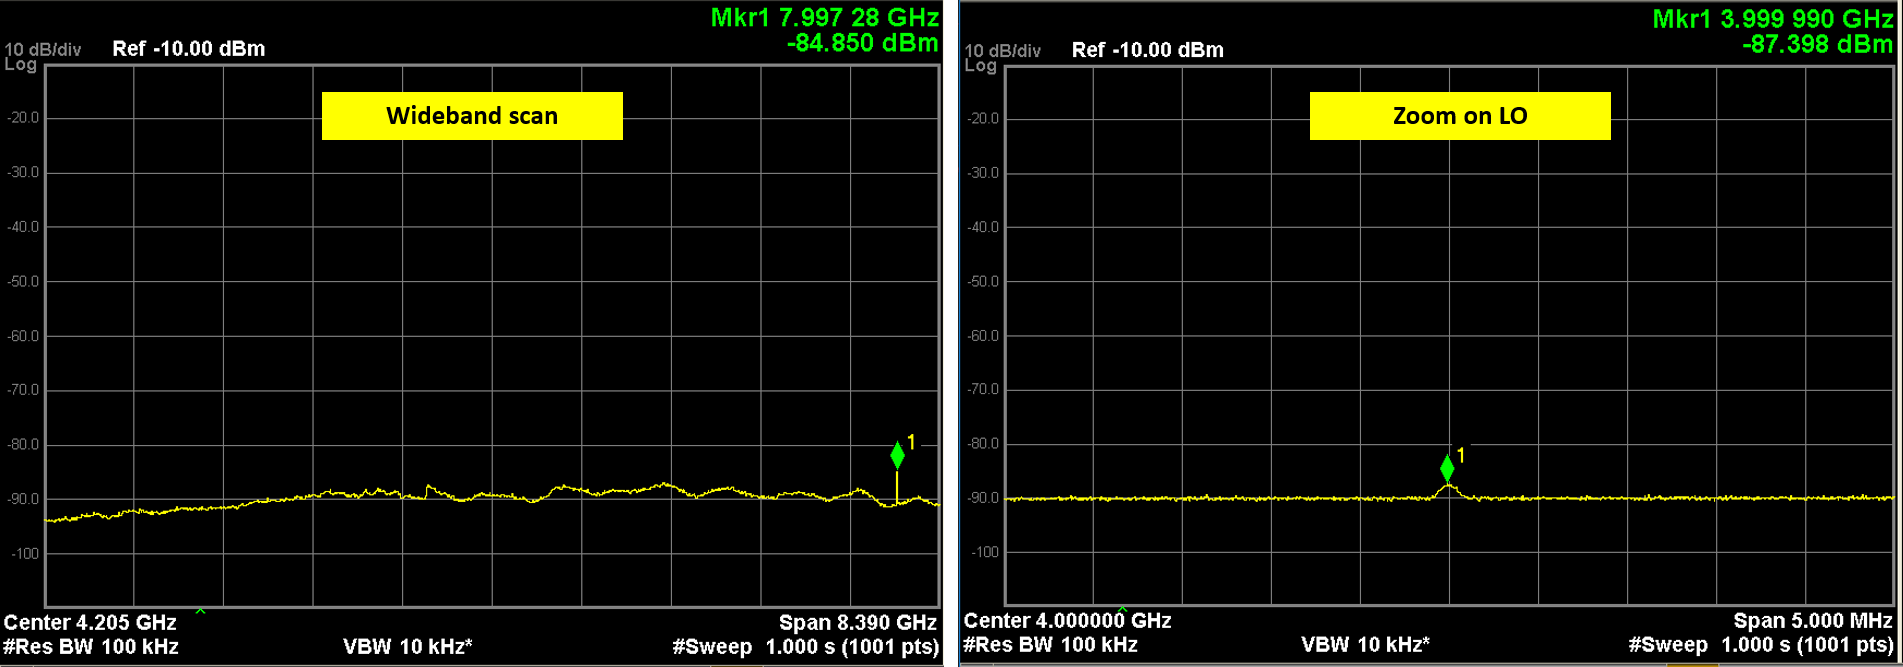The image size is (1903, 667).
Task: Click the Span 5.000 MHz setting
Action: pos(1813,621)
